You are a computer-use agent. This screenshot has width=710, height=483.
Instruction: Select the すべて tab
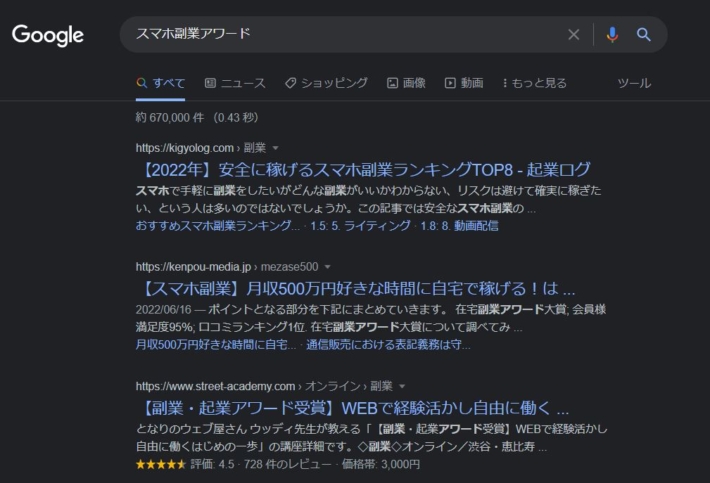(x=160, y=83)
